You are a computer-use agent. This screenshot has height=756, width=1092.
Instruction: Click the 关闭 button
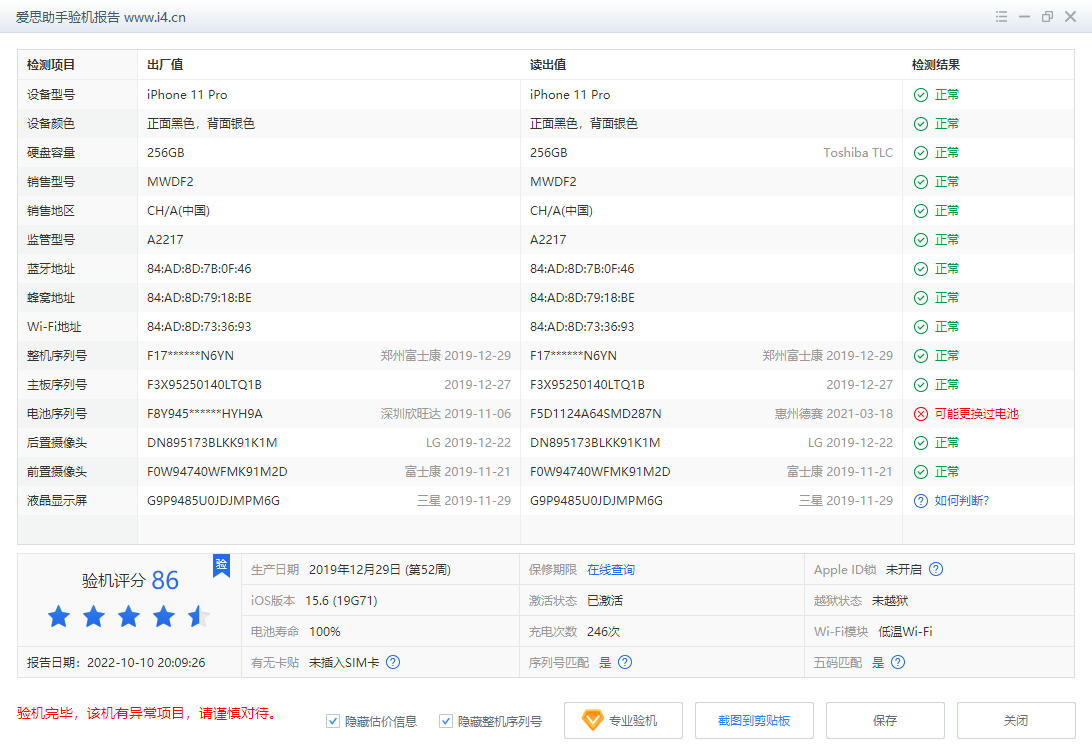click(x=1016, y=720)
